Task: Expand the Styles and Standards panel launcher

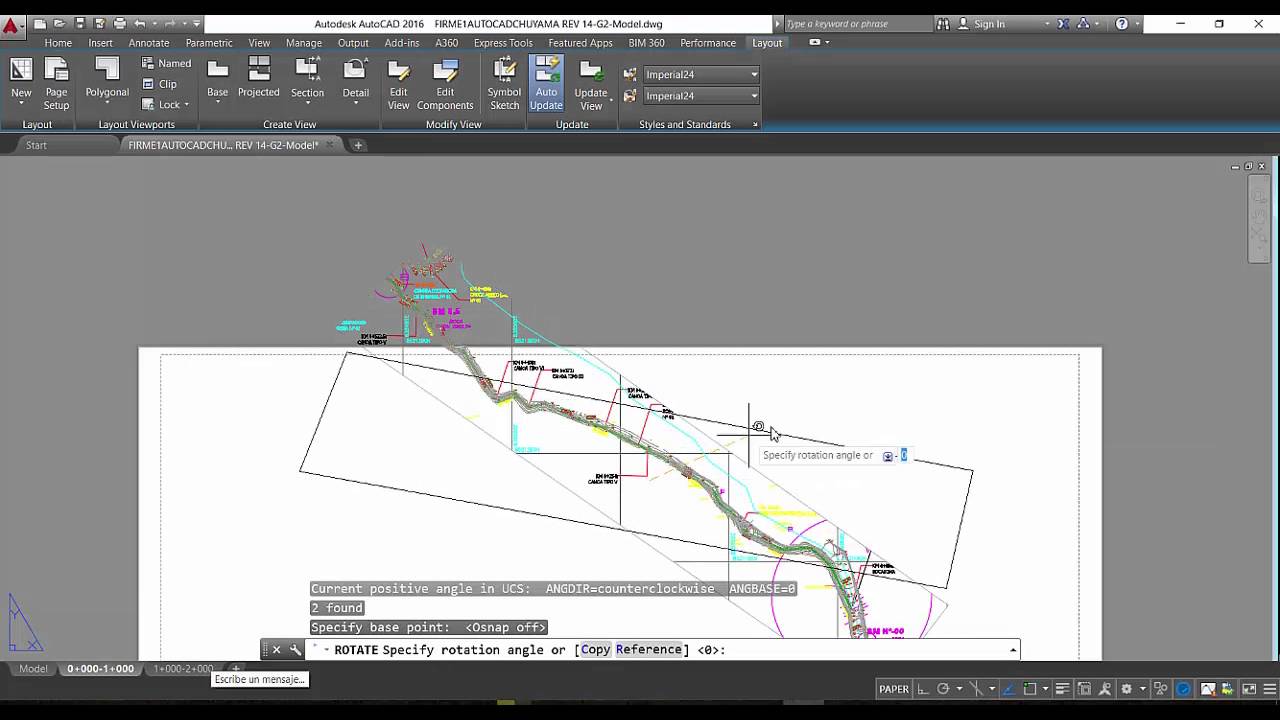Action: [755, 125]
